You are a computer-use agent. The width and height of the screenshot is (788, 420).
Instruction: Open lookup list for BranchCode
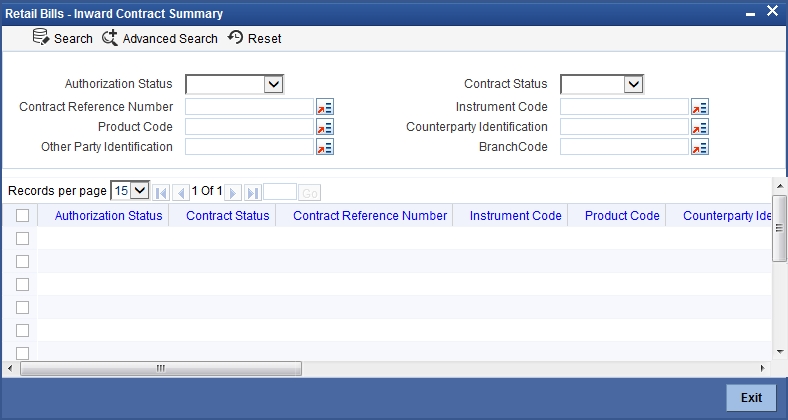click(x=700, y=147)
